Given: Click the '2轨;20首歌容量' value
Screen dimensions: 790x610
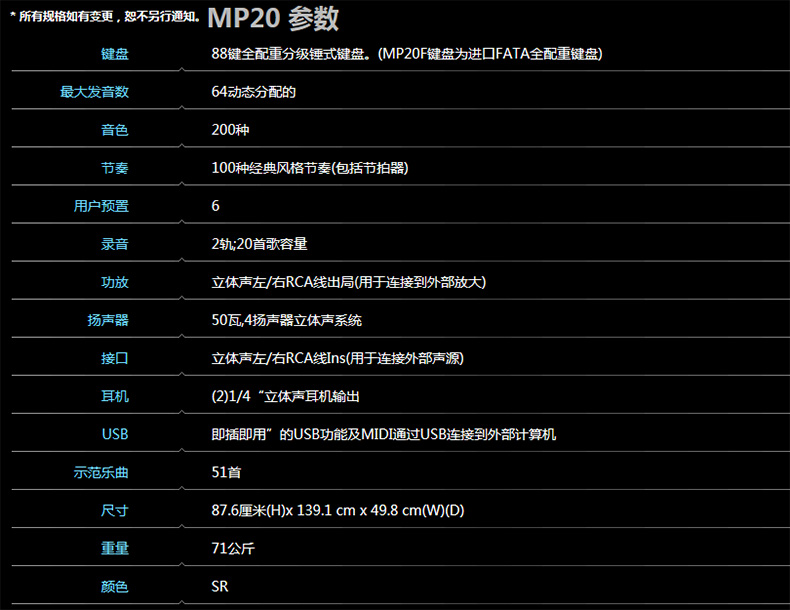Looking at the screenshot, I should coord(259,244).
